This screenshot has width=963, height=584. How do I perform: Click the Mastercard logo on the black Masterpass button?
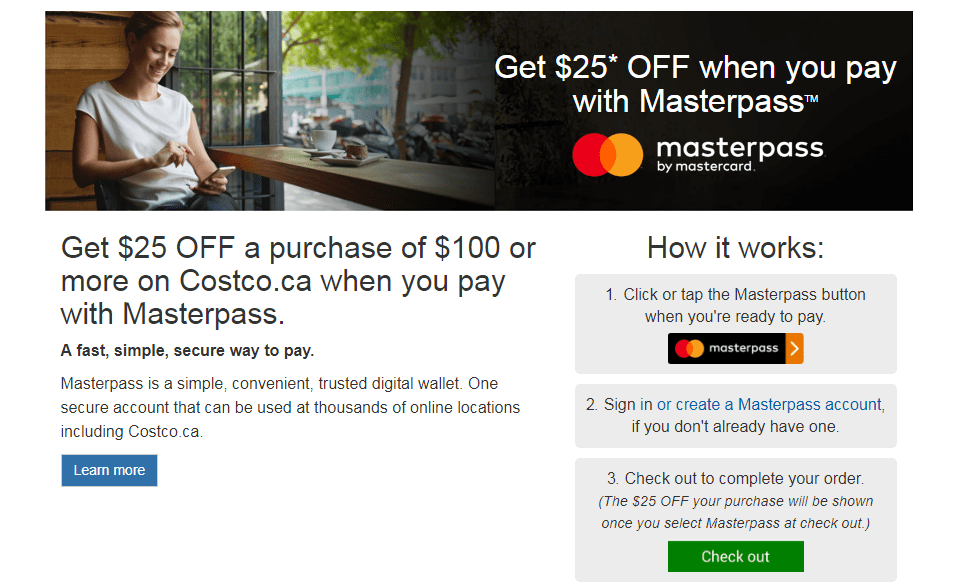[x=690, y=348]
